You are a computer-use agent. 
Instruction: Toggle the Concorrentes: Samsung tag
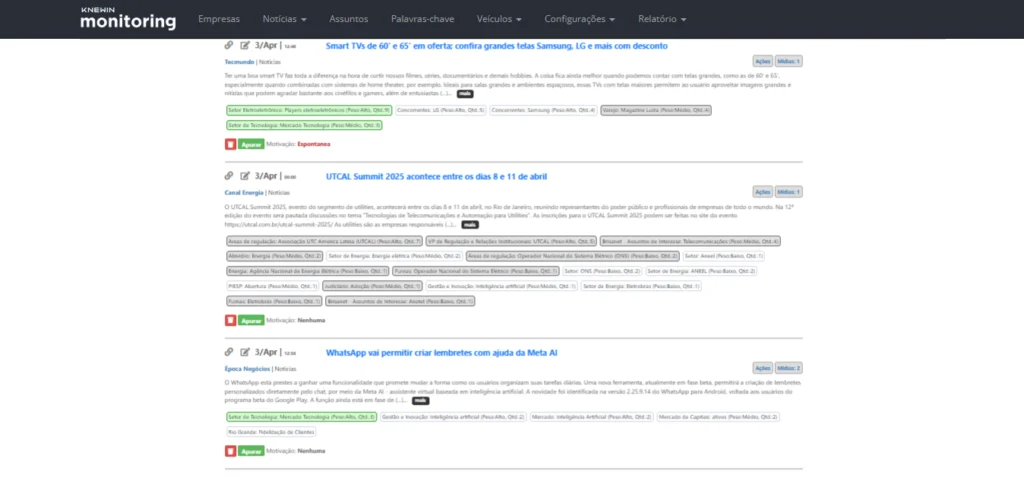click(543, 110)
